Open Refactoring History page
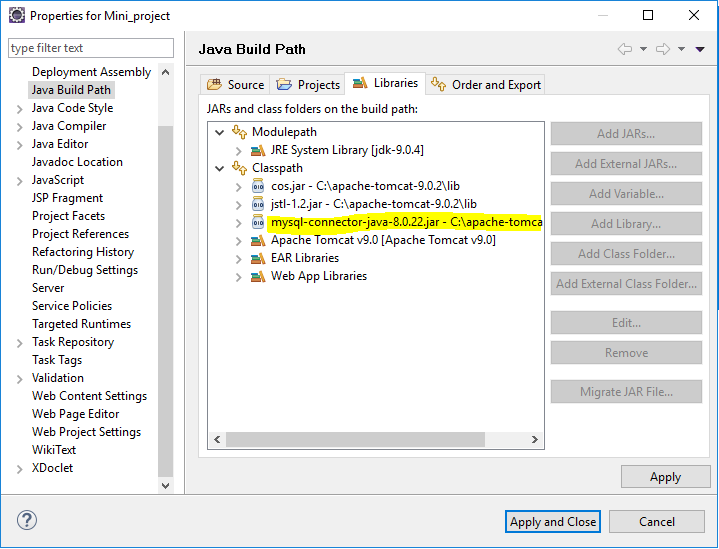719x549 pixels. tap(83, 252)
